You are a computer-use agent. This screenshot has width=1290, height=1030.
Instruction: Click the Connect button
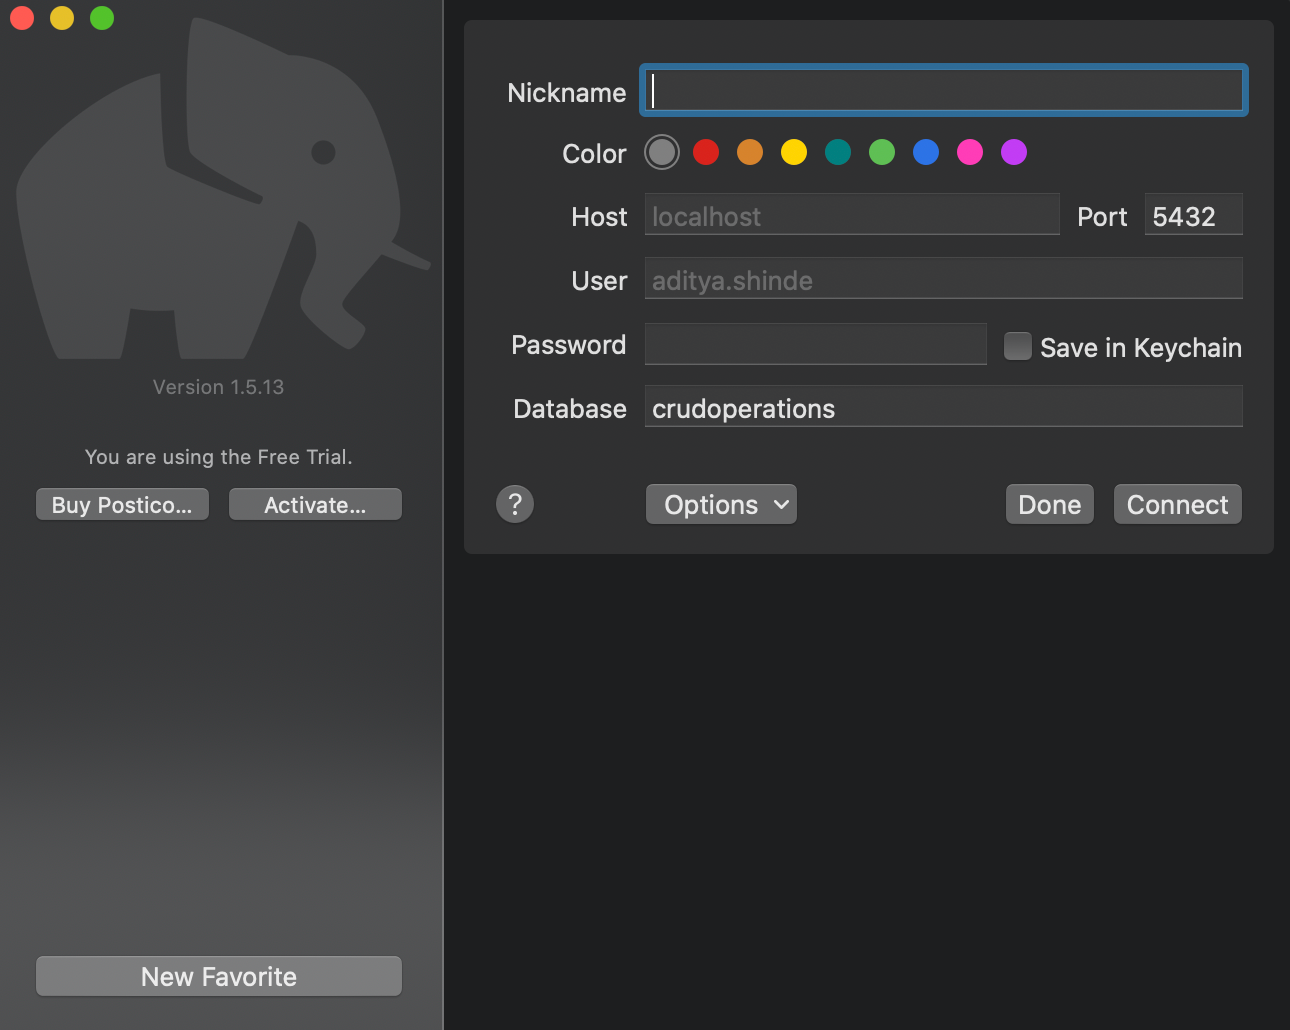[1178, 504]
